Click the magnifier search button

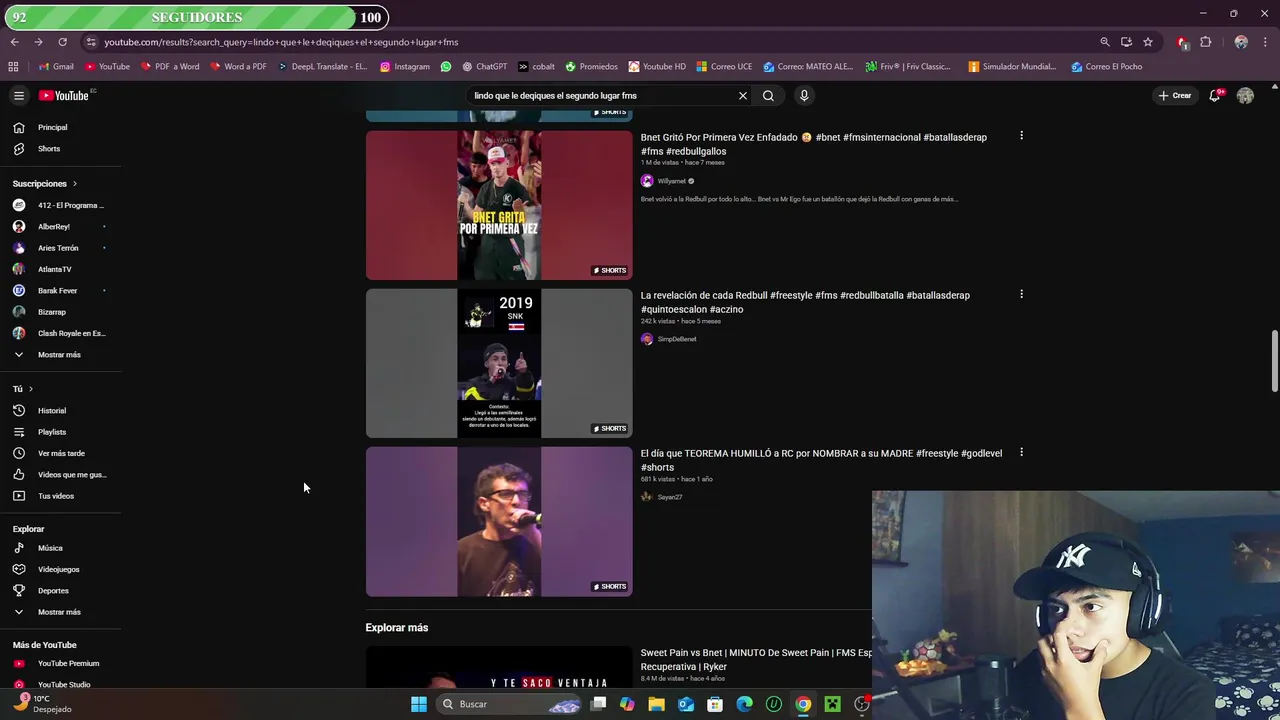(x=768, y=96)
